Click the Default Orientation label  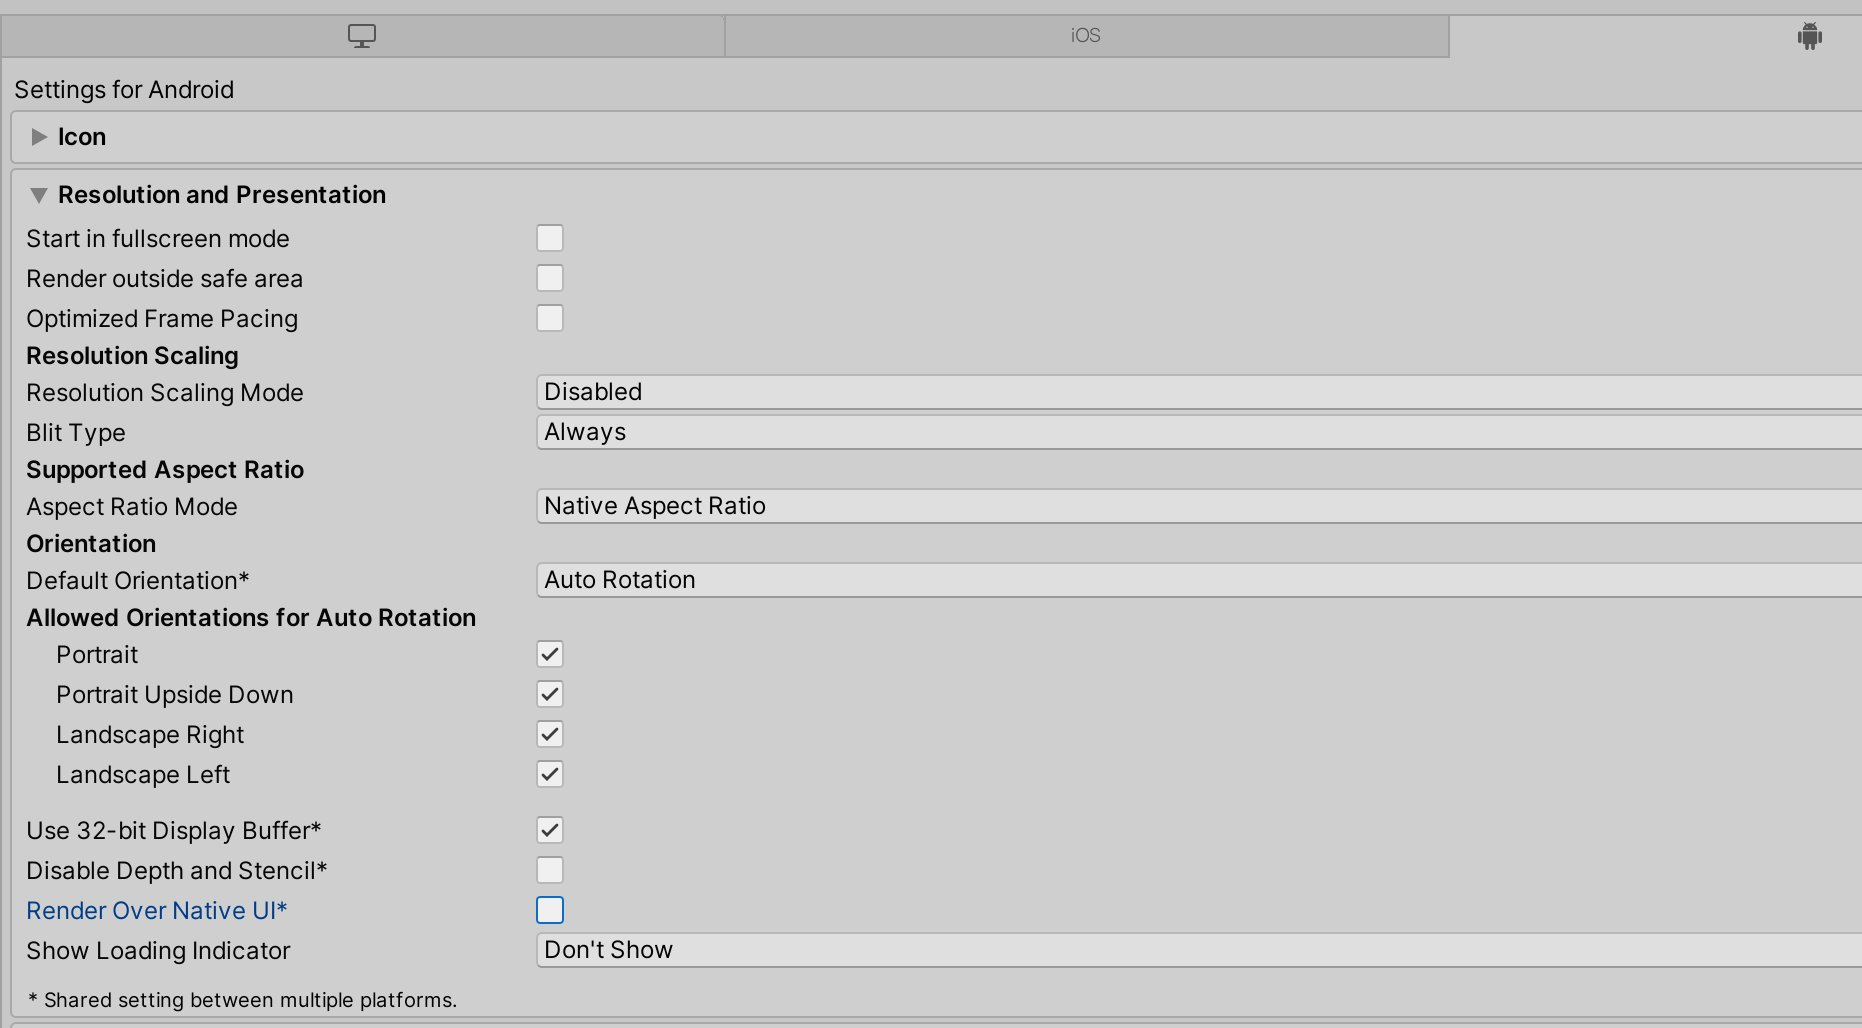pos(138,581)
